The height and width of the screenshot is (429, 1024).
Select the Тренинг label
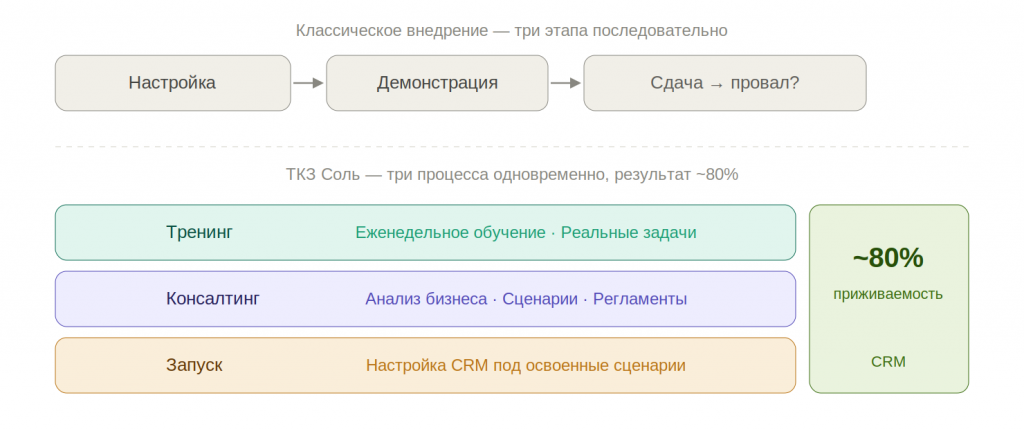[199, 232]
